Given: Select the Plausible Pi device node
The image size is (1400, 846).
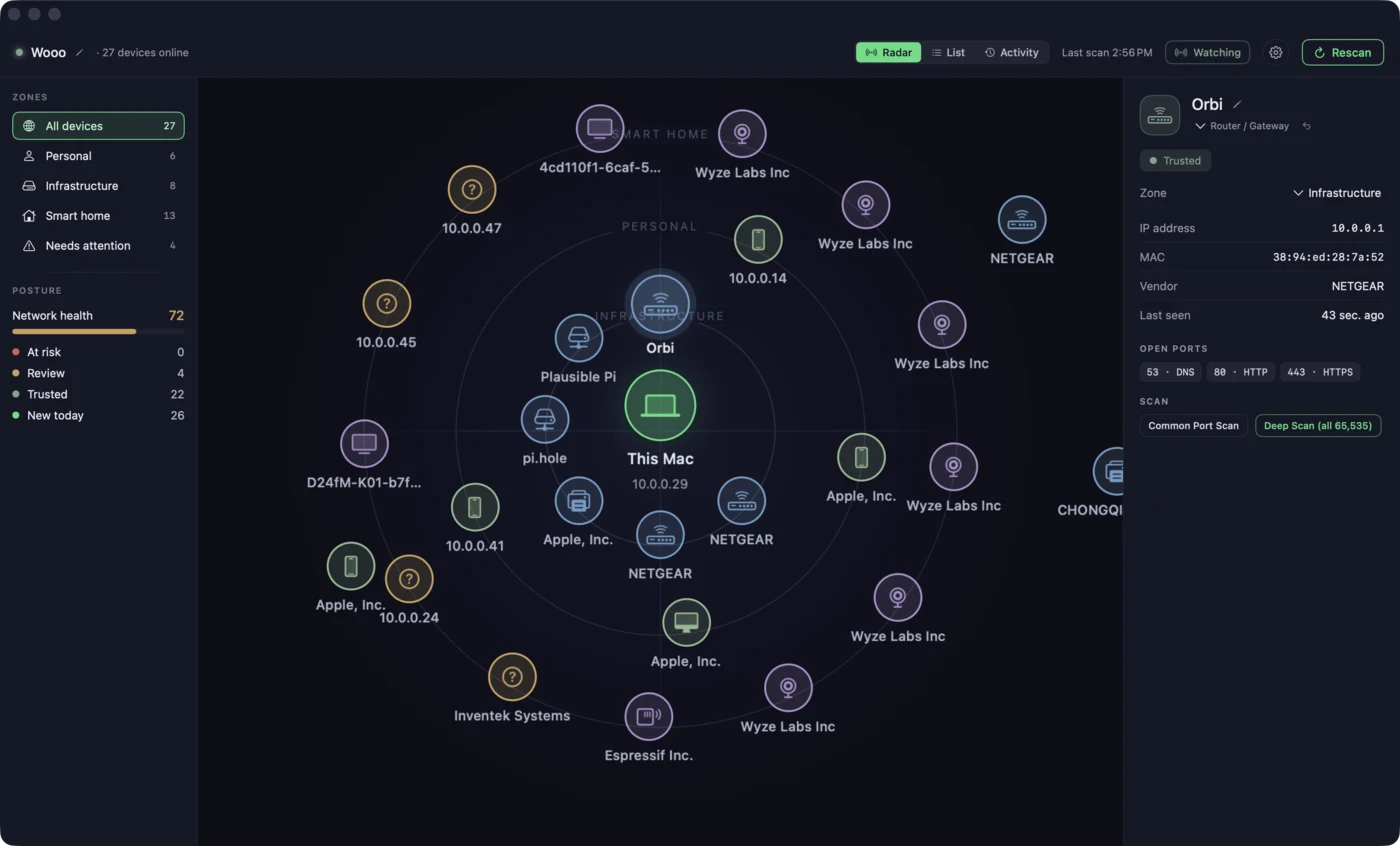Looking at the screenshot, I should tap(578, 338).
